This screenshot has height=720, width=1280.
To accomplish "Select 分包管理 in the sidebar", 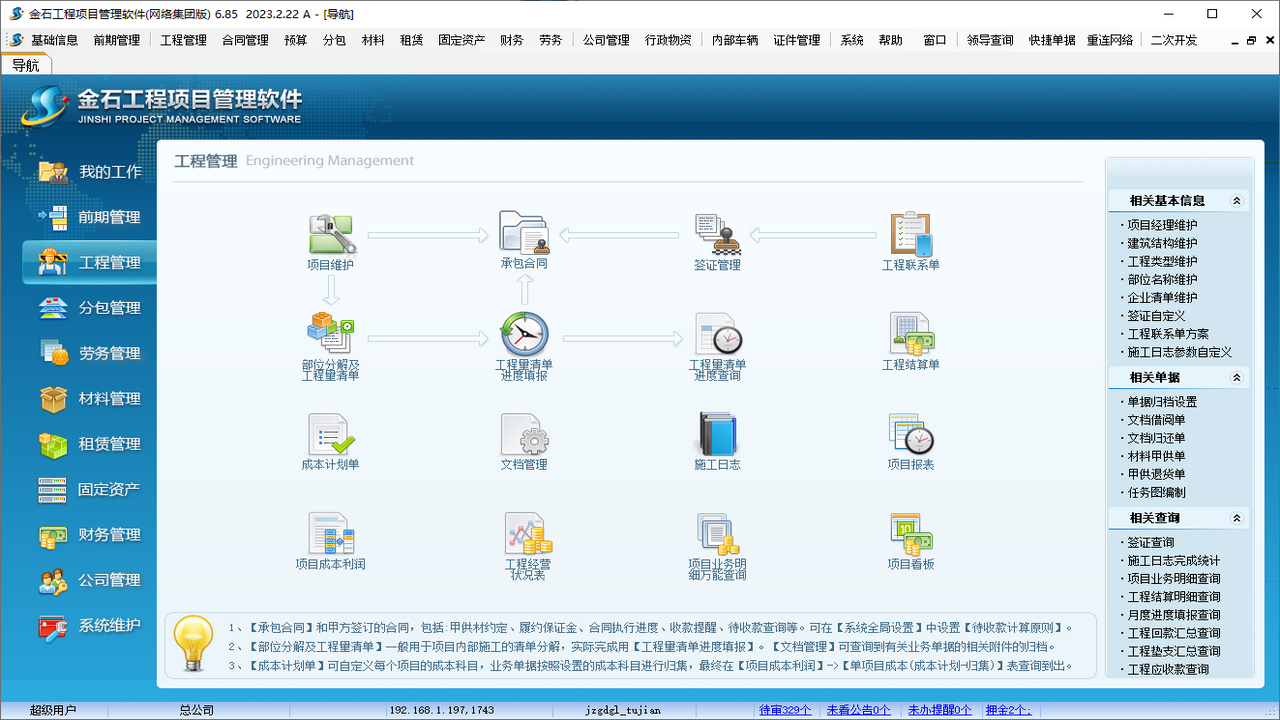I will 90,308.
